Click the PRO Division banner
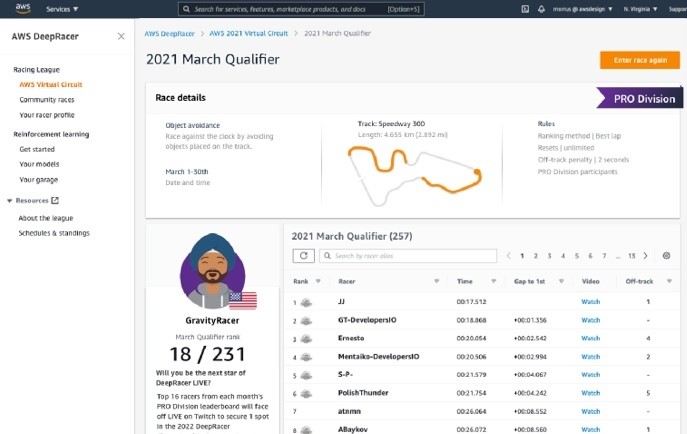This screenshot has height=434, width=687. (639, 98)
